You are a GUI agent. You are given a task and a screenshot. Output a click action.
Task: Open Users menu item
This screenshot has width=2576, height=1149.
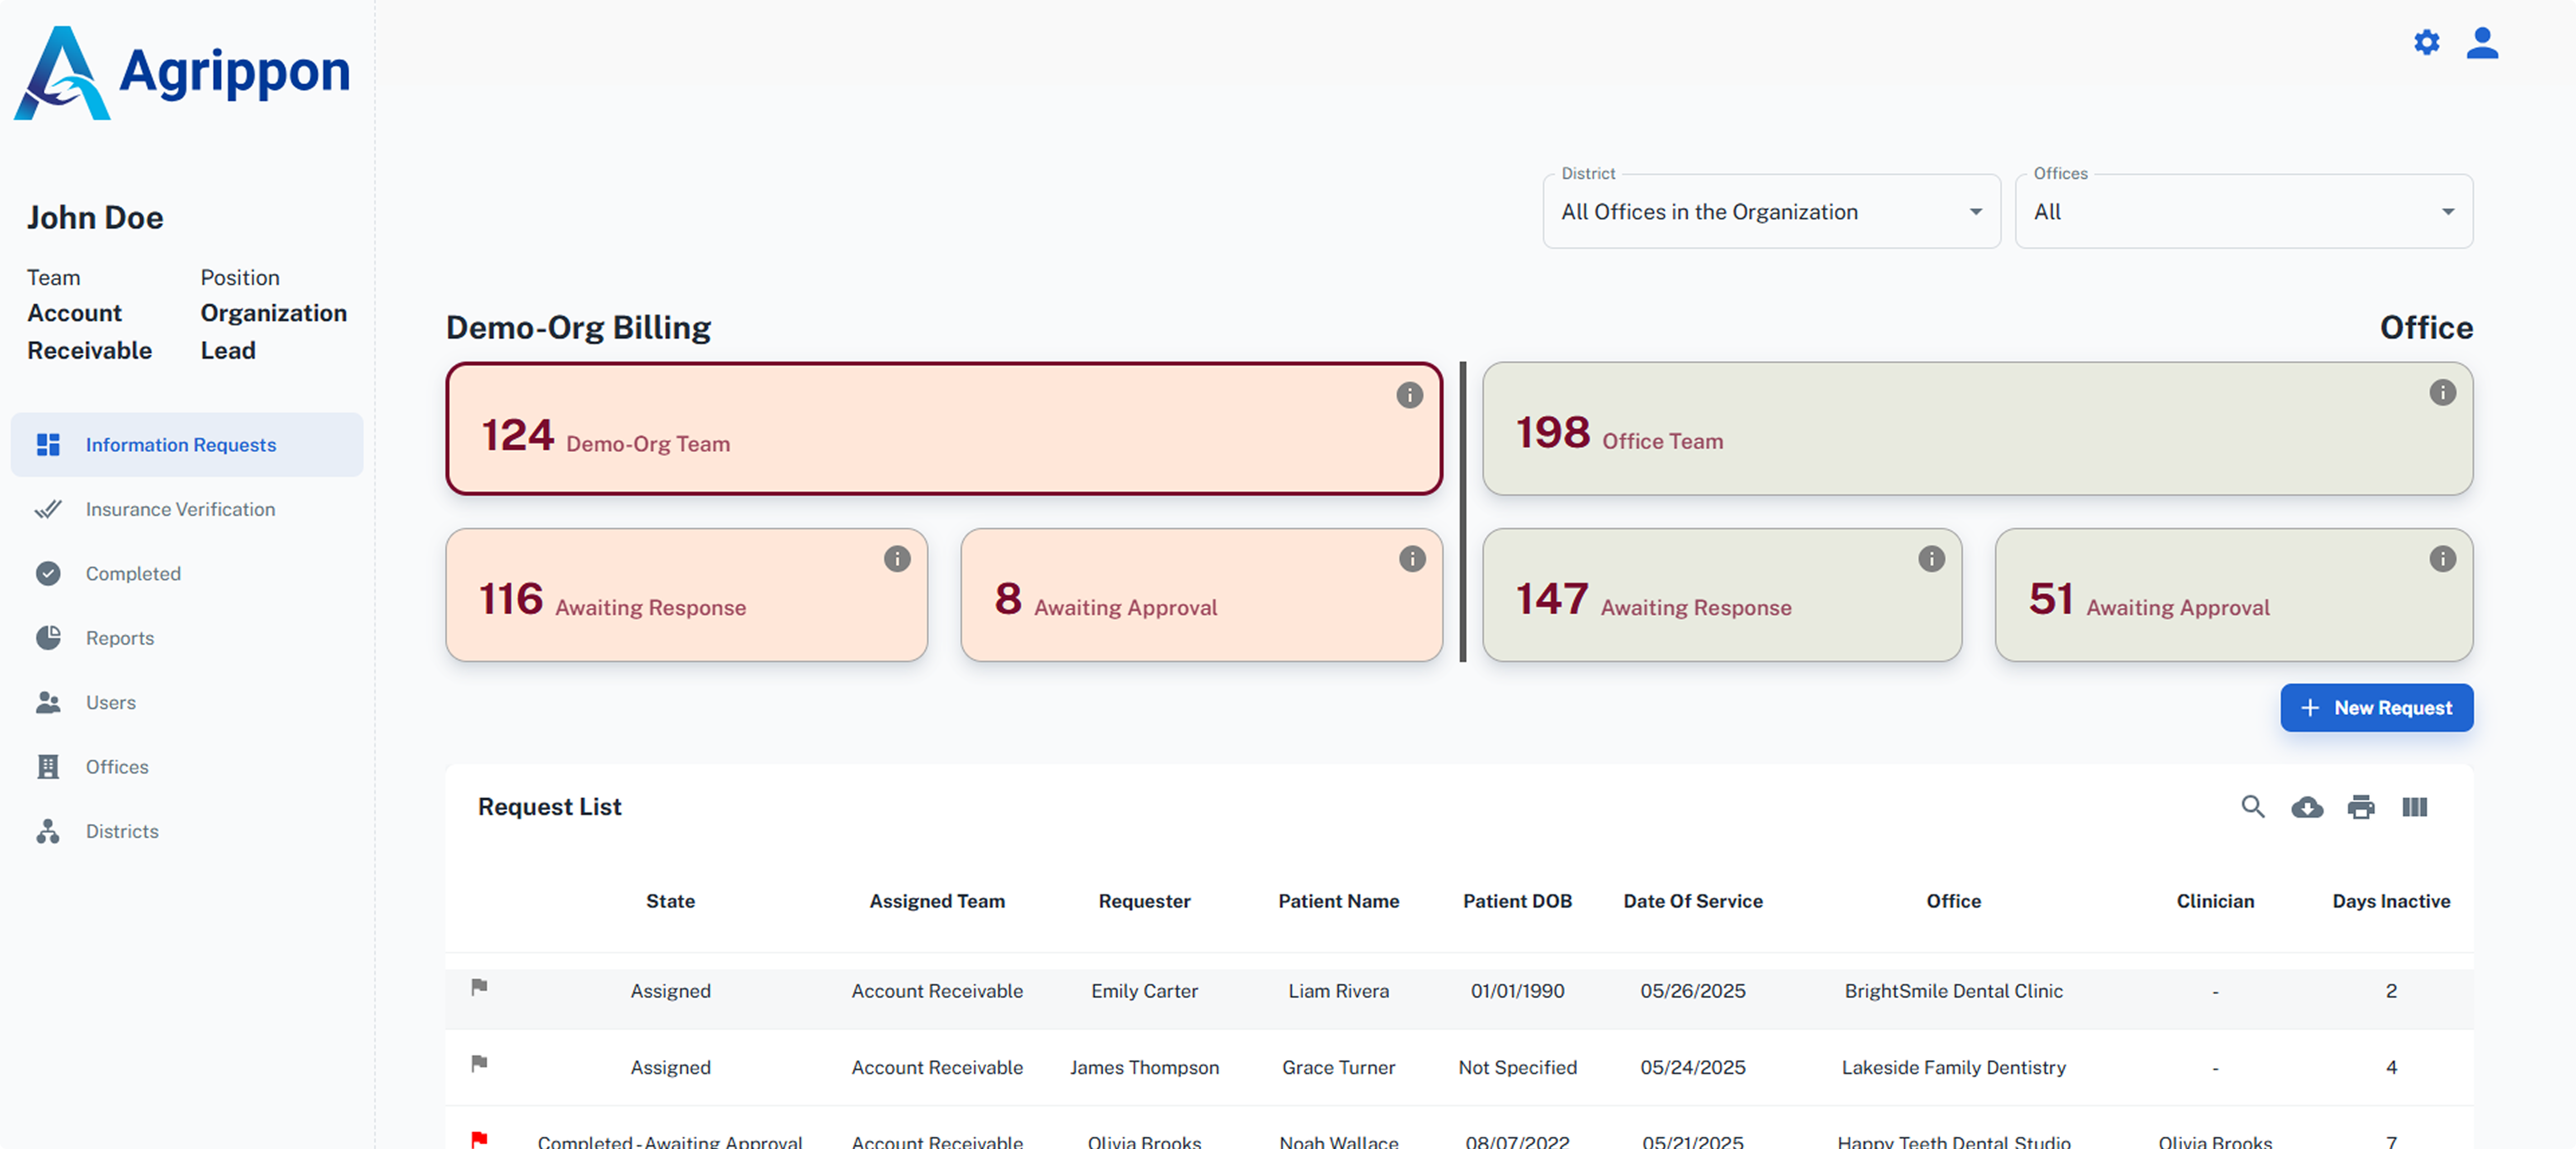point(187,702)
